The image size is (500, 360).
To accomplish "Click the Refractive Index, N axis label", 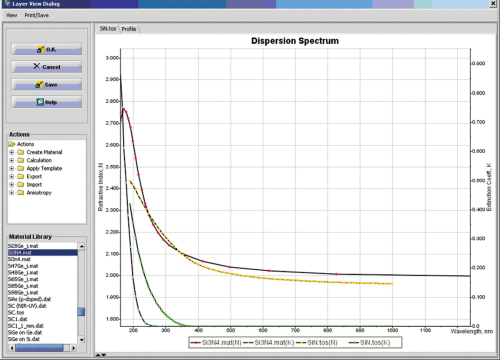I will 100,187.
